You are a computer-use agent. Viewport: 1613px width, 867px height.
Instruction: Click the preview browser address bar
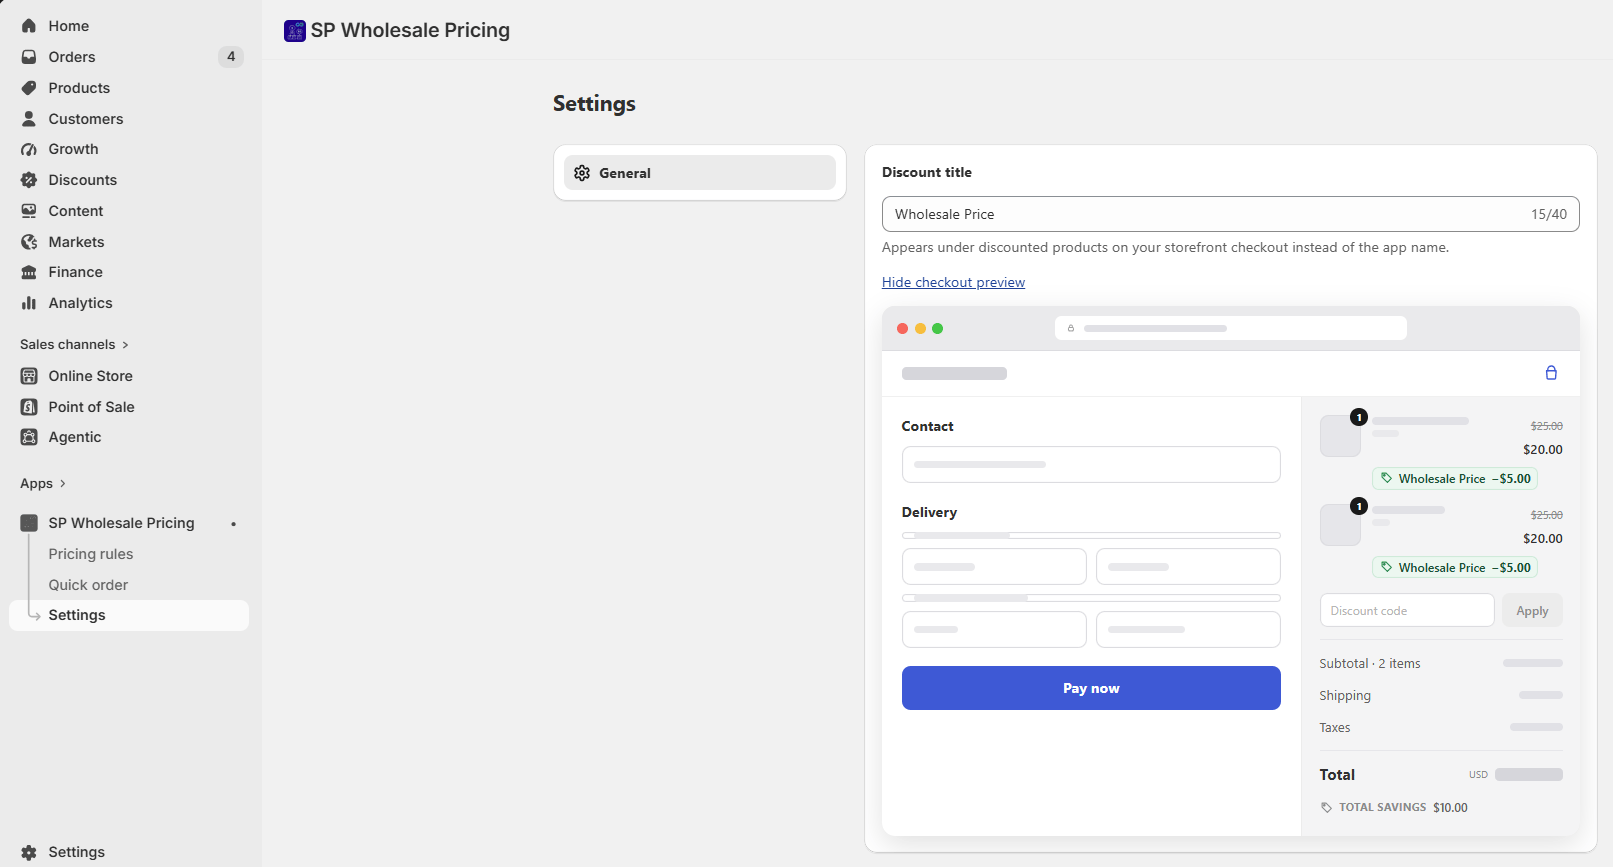(x=1231, y=328)
